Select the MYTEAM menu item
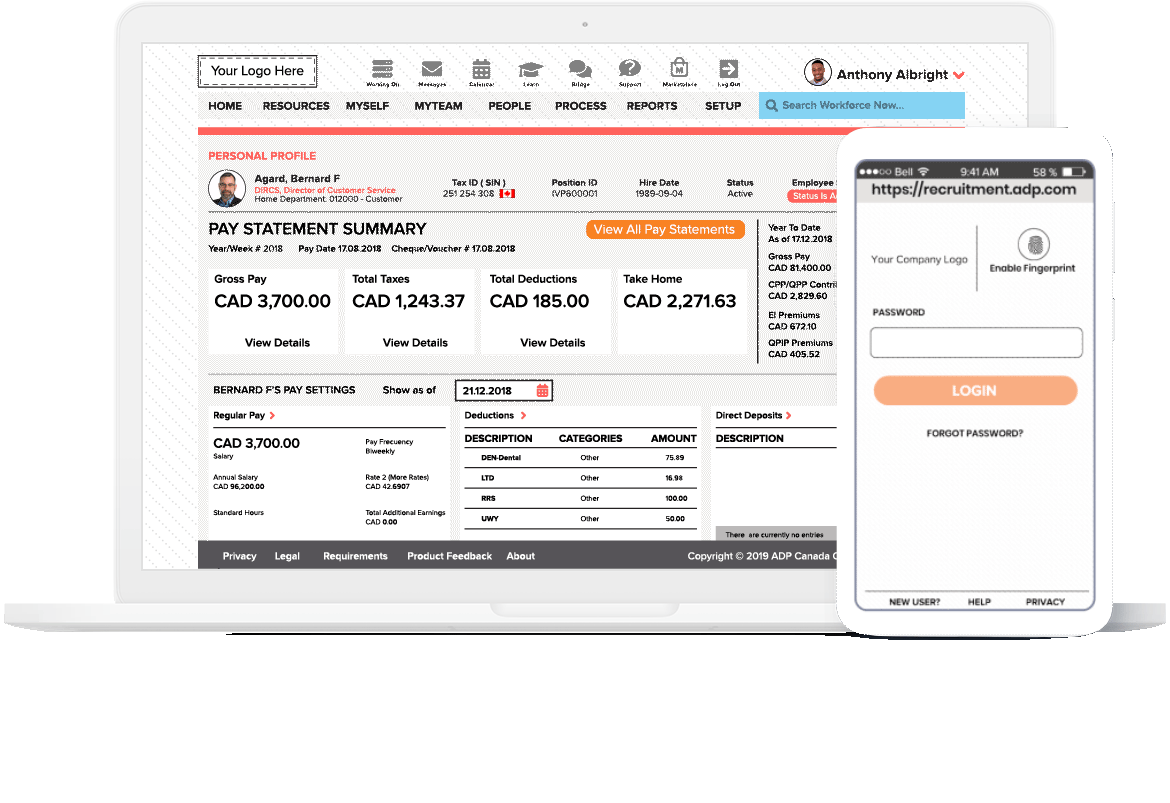This screenshot has height=803, width=1170. click(x=438, y=106)
